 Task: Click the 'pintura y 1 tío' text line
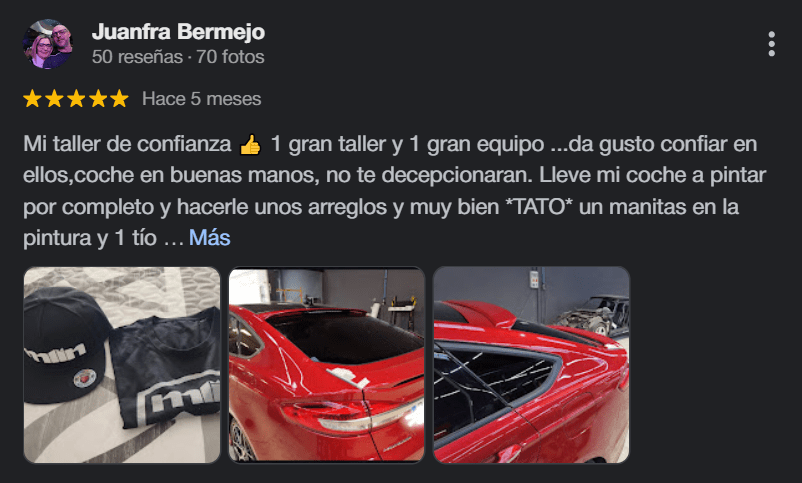90,238
